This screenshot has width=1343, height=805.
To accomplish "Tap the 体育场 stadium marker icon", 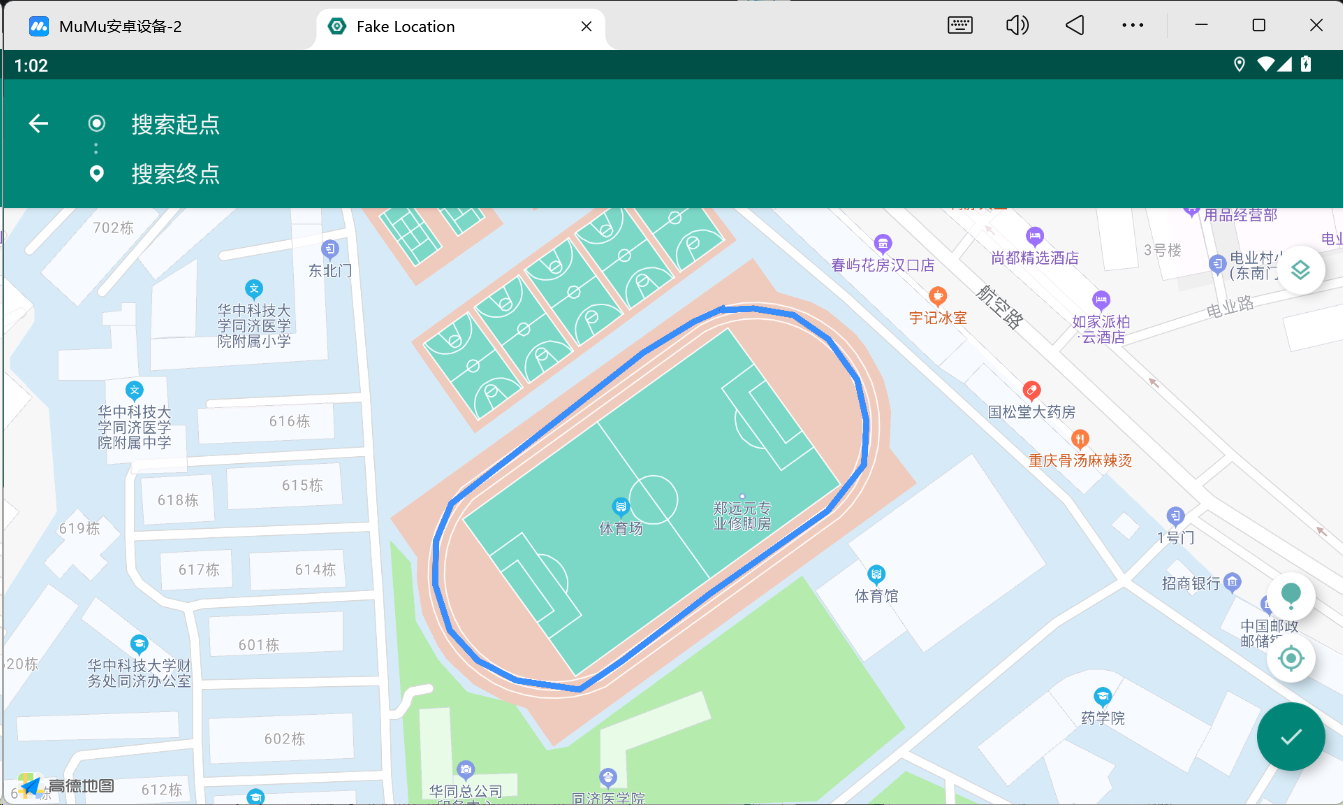I will pos(620,506).
